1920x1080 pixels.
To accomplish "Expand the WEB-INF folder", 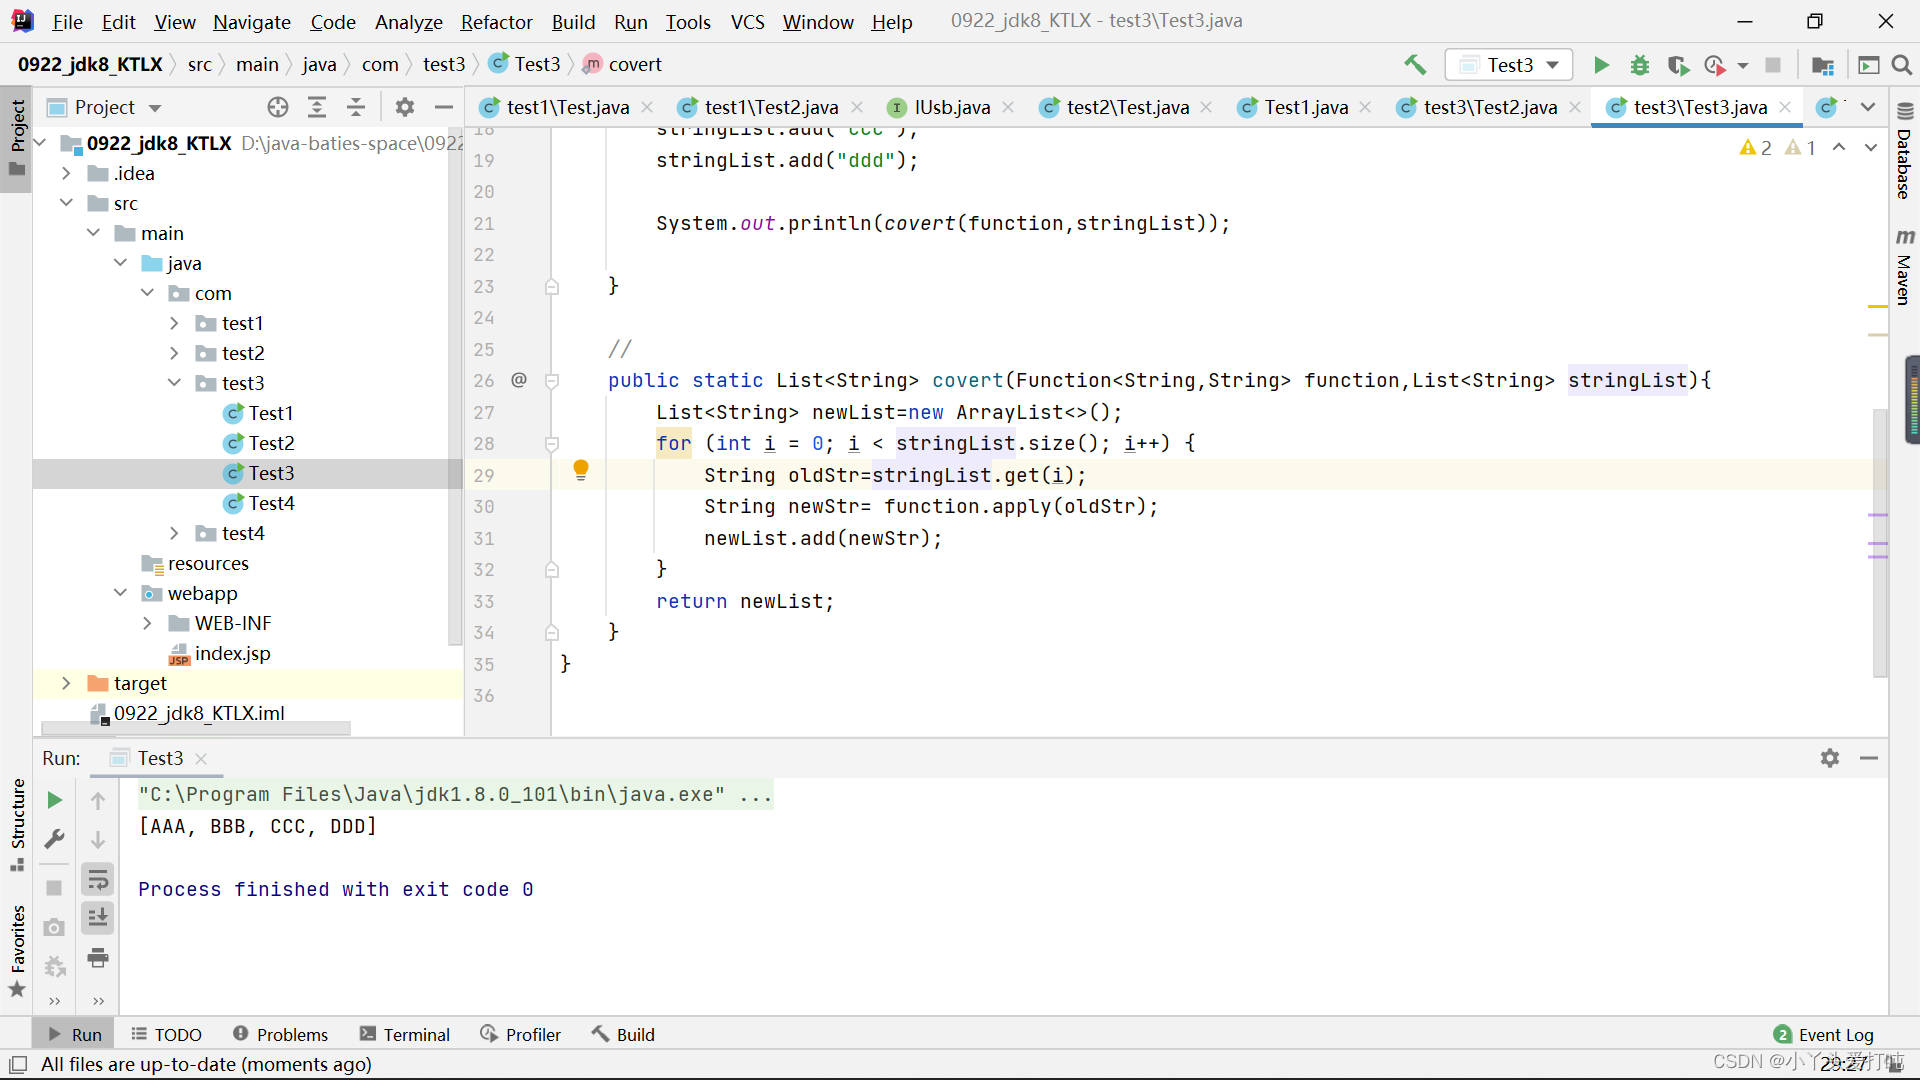I will [x=147, y=623].
